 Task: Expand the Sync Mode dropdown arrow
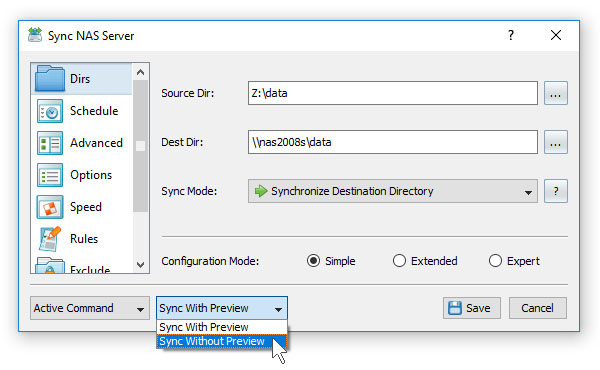528,192
